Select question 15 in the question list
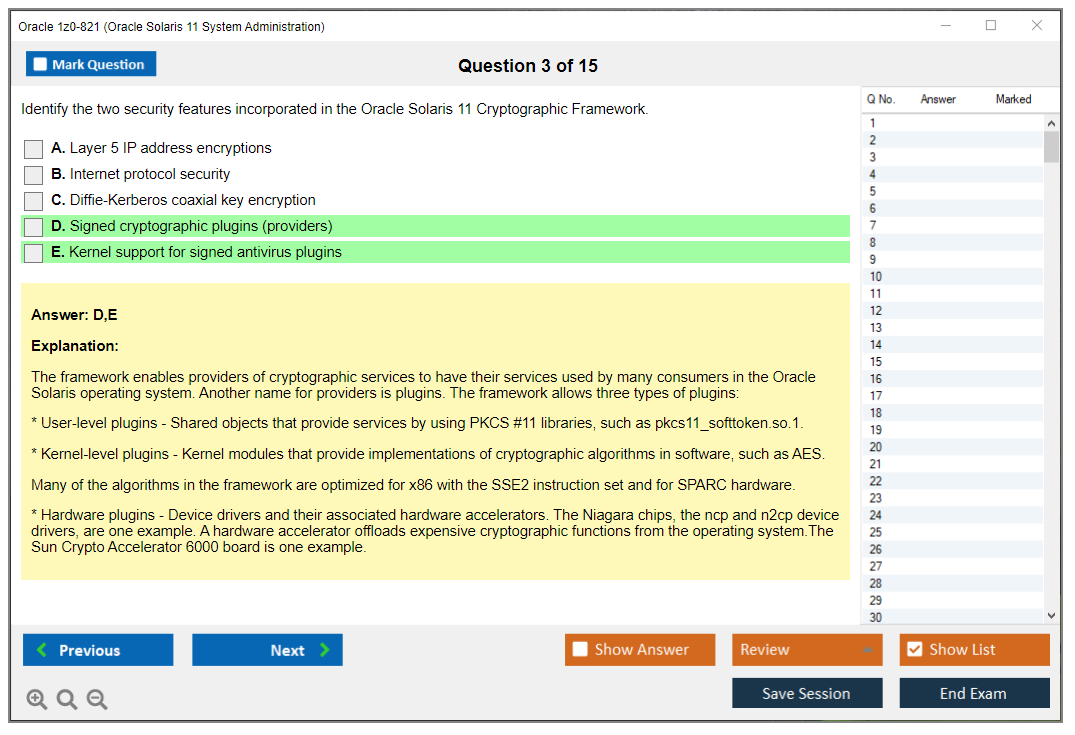Screen dimensions: 1075x735 876,361
